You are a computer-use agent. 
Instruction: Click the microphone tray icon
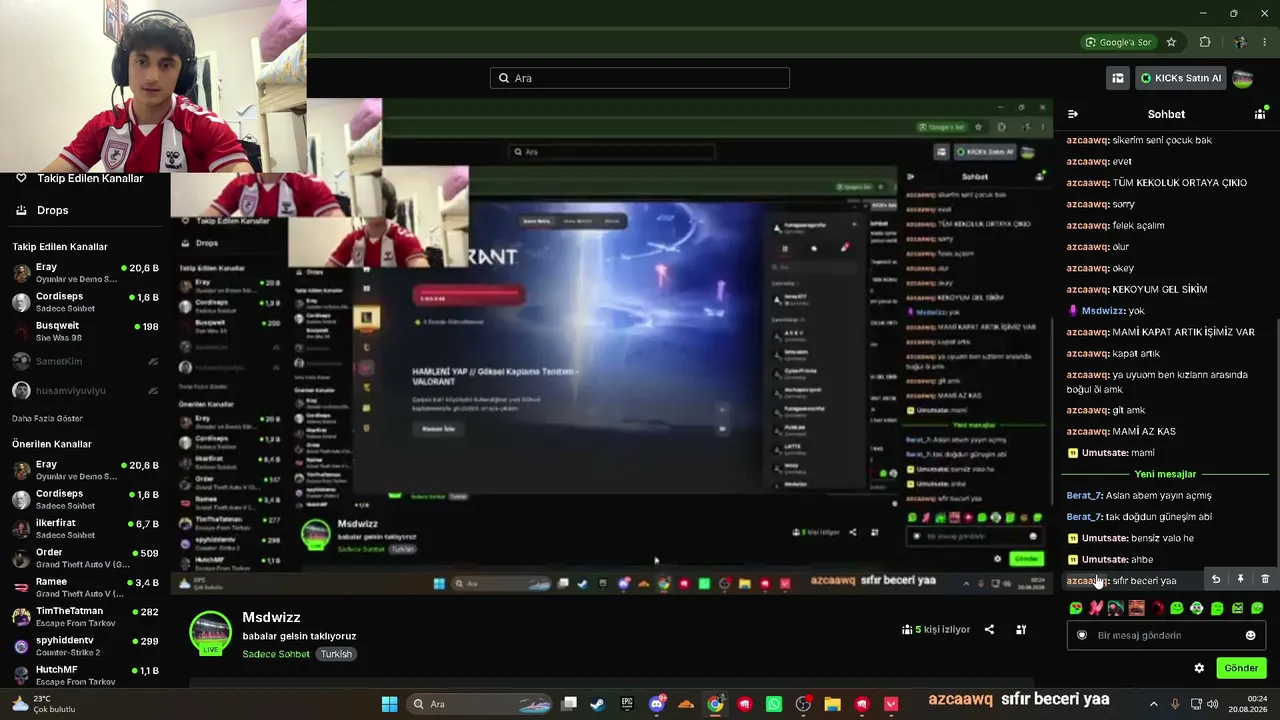pos(1175,704)
